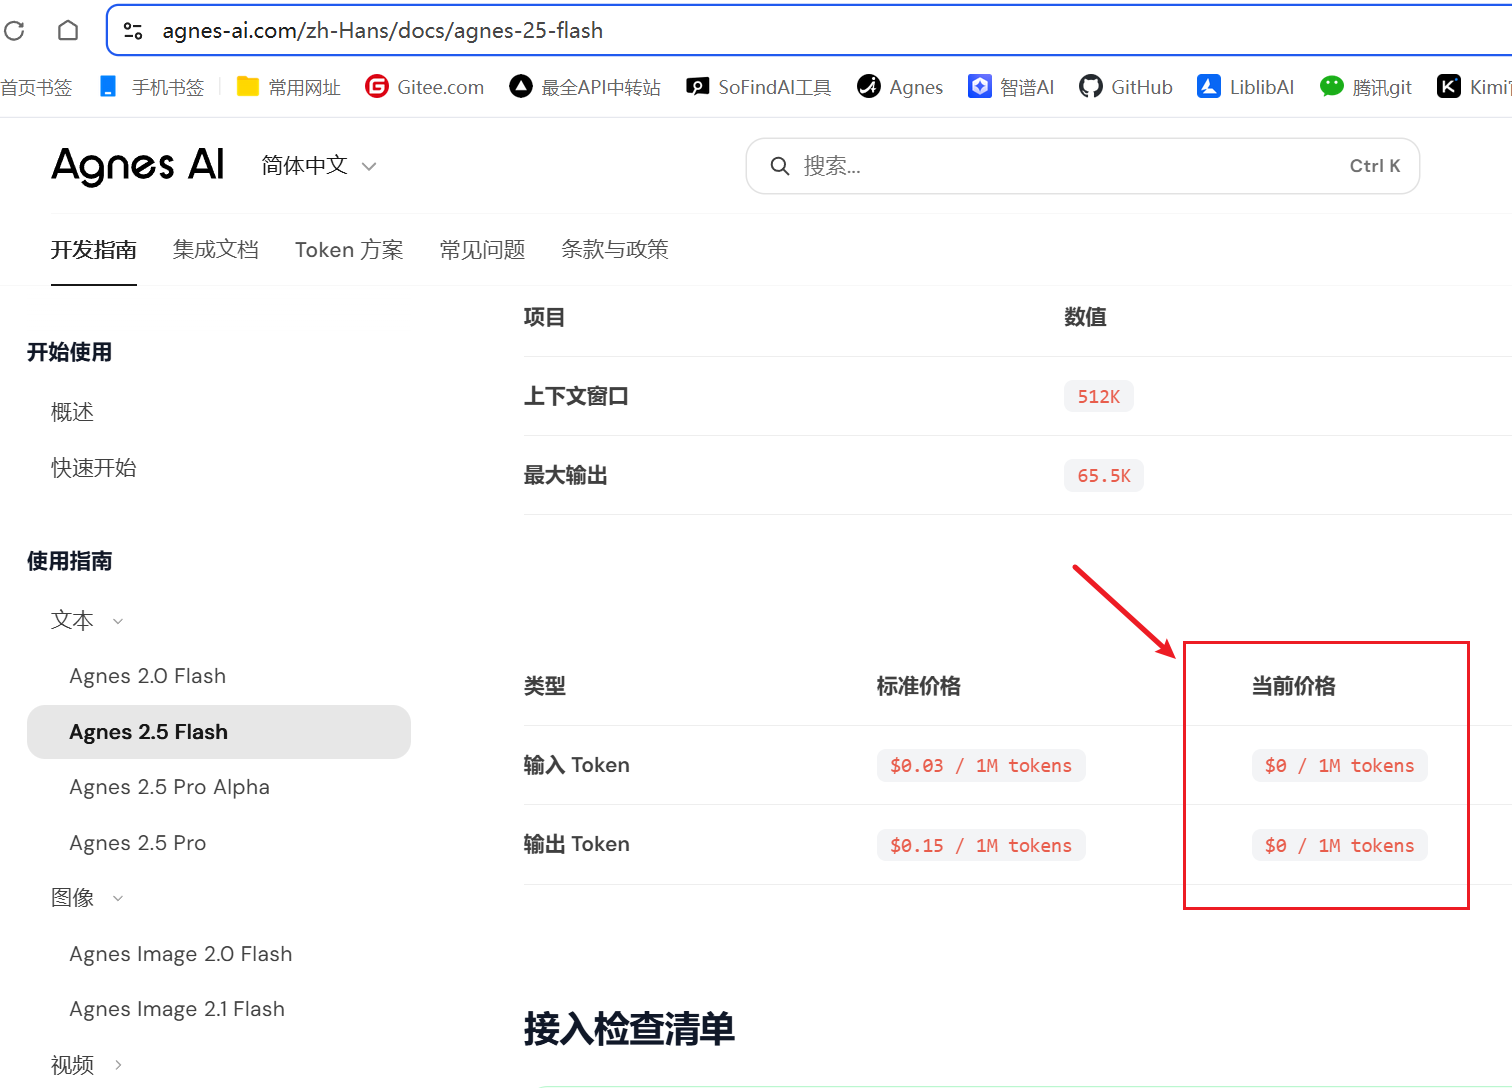This screenshot has width=1512, height=1088.
Task: Click the 类型 column header
Action: [x=545, y=686]
